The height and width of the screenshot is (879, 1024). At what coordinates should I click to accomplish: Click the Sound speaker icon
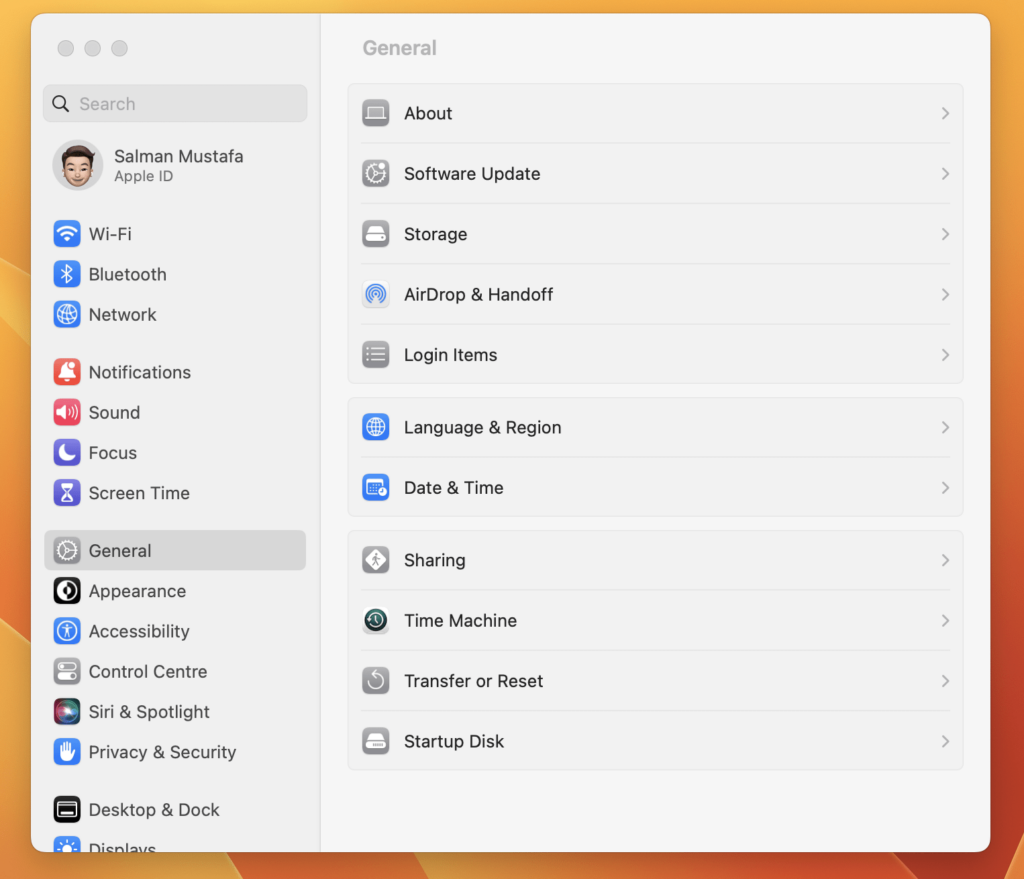pos(67,413)
